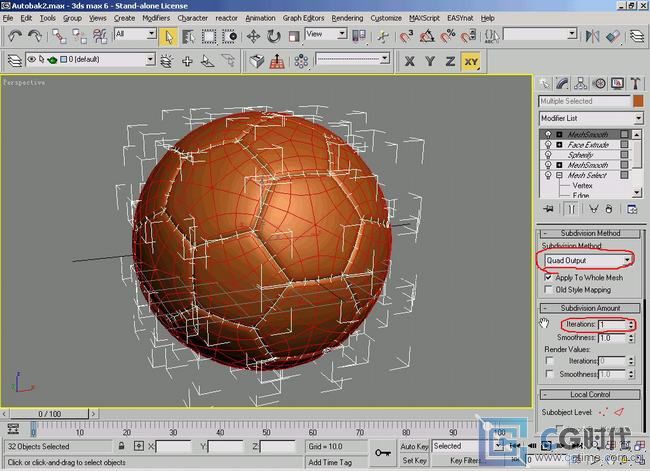Select the Rotate tool
The image size is (650, 471).
(274, 36)
